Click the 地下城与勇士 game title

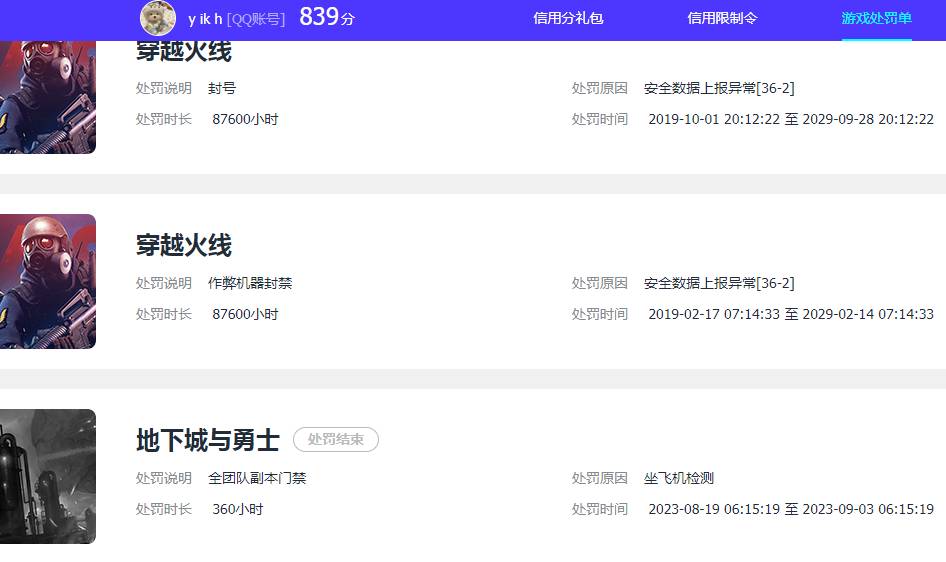208,440
